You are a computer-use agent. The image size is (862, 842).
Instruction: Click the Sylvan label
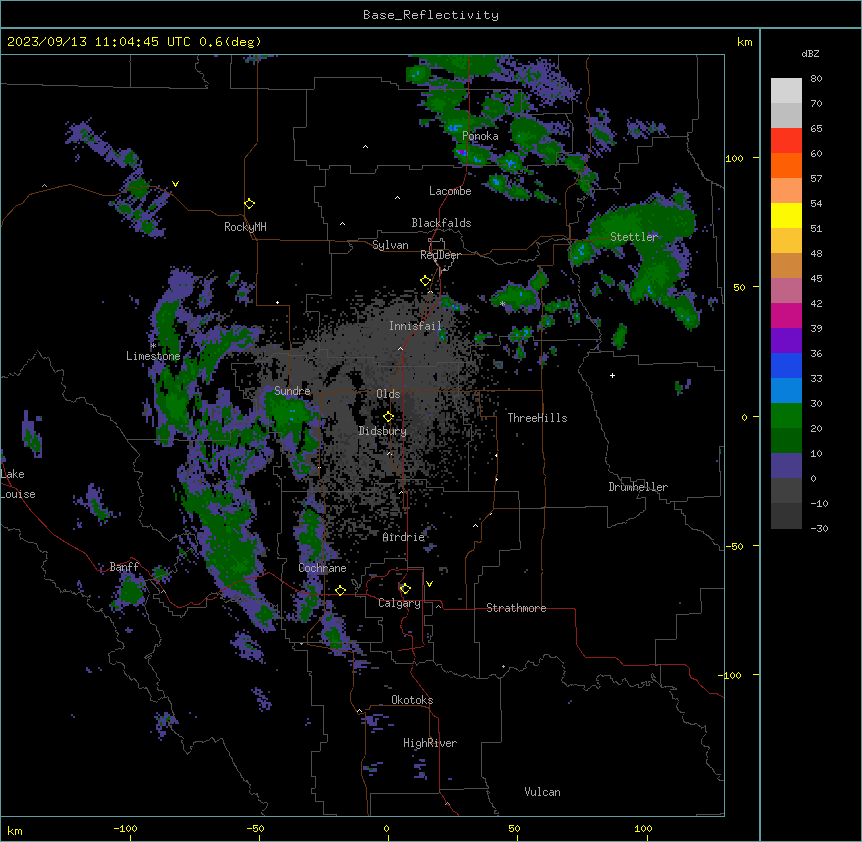tap(390, 245)
